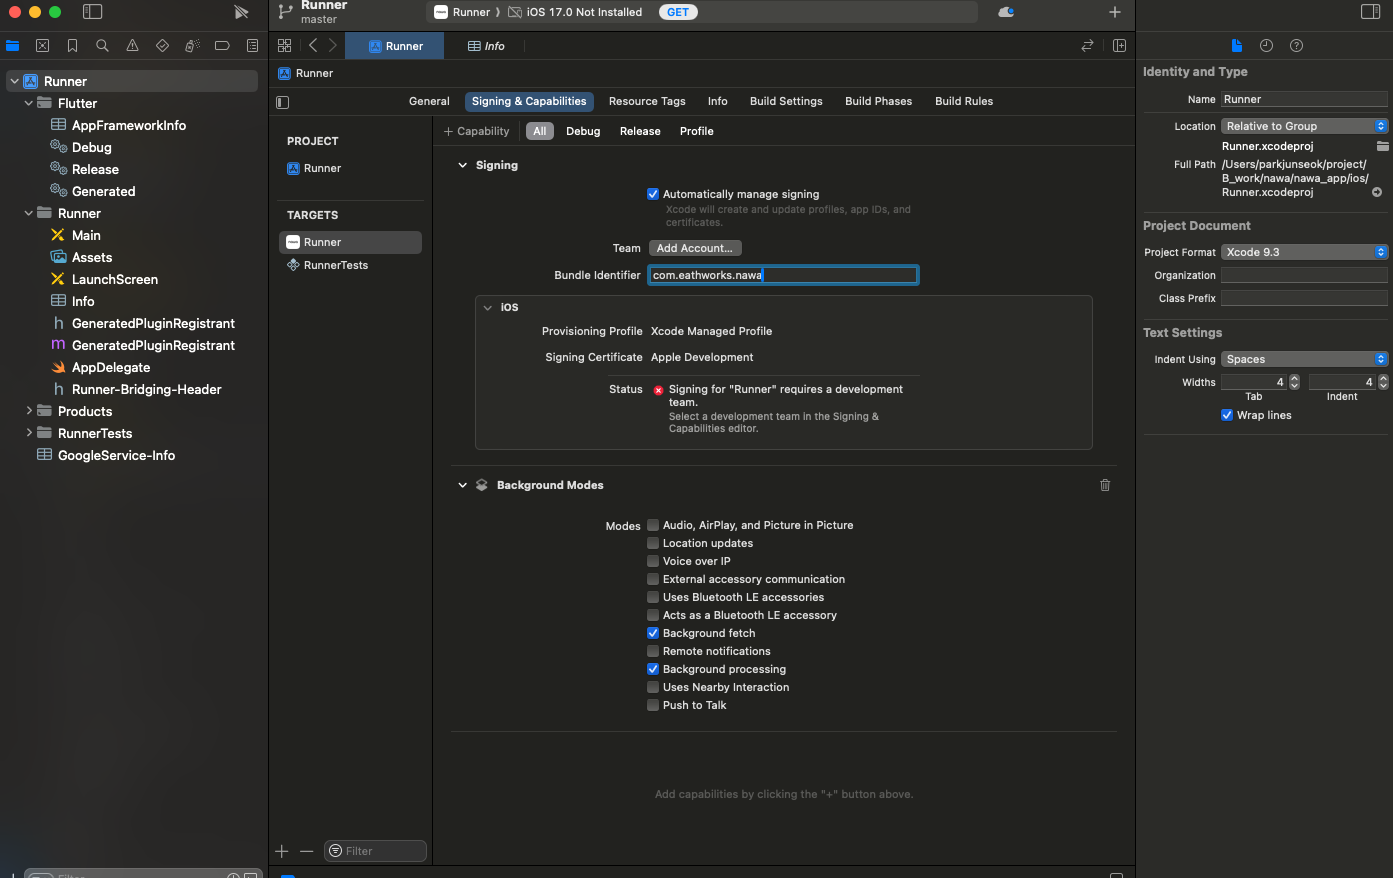The image size is (1393, 878).
Task: Click the Bundle Identifier text field
Action: [783, 275]
